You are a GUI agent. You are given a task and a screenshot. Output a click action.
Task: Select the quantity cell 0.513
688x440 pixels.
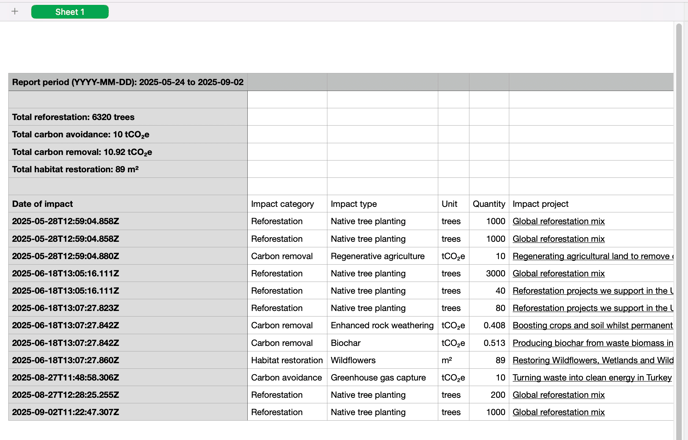tap(489, 343)
